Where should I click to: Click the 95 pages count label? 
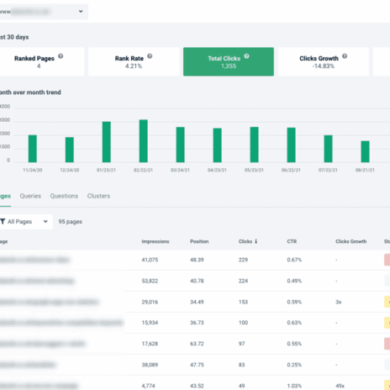(70, 222)
